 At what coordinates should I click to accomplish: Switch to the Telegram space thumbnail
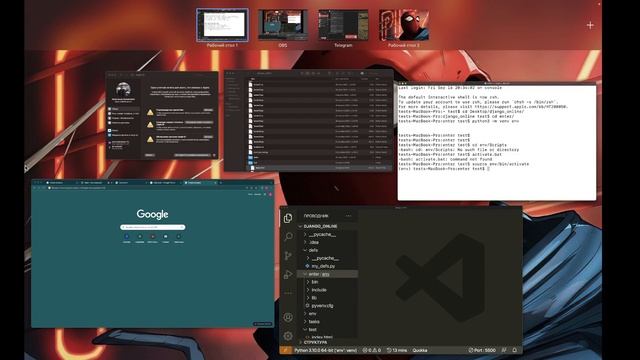click(x=343, y=25)
